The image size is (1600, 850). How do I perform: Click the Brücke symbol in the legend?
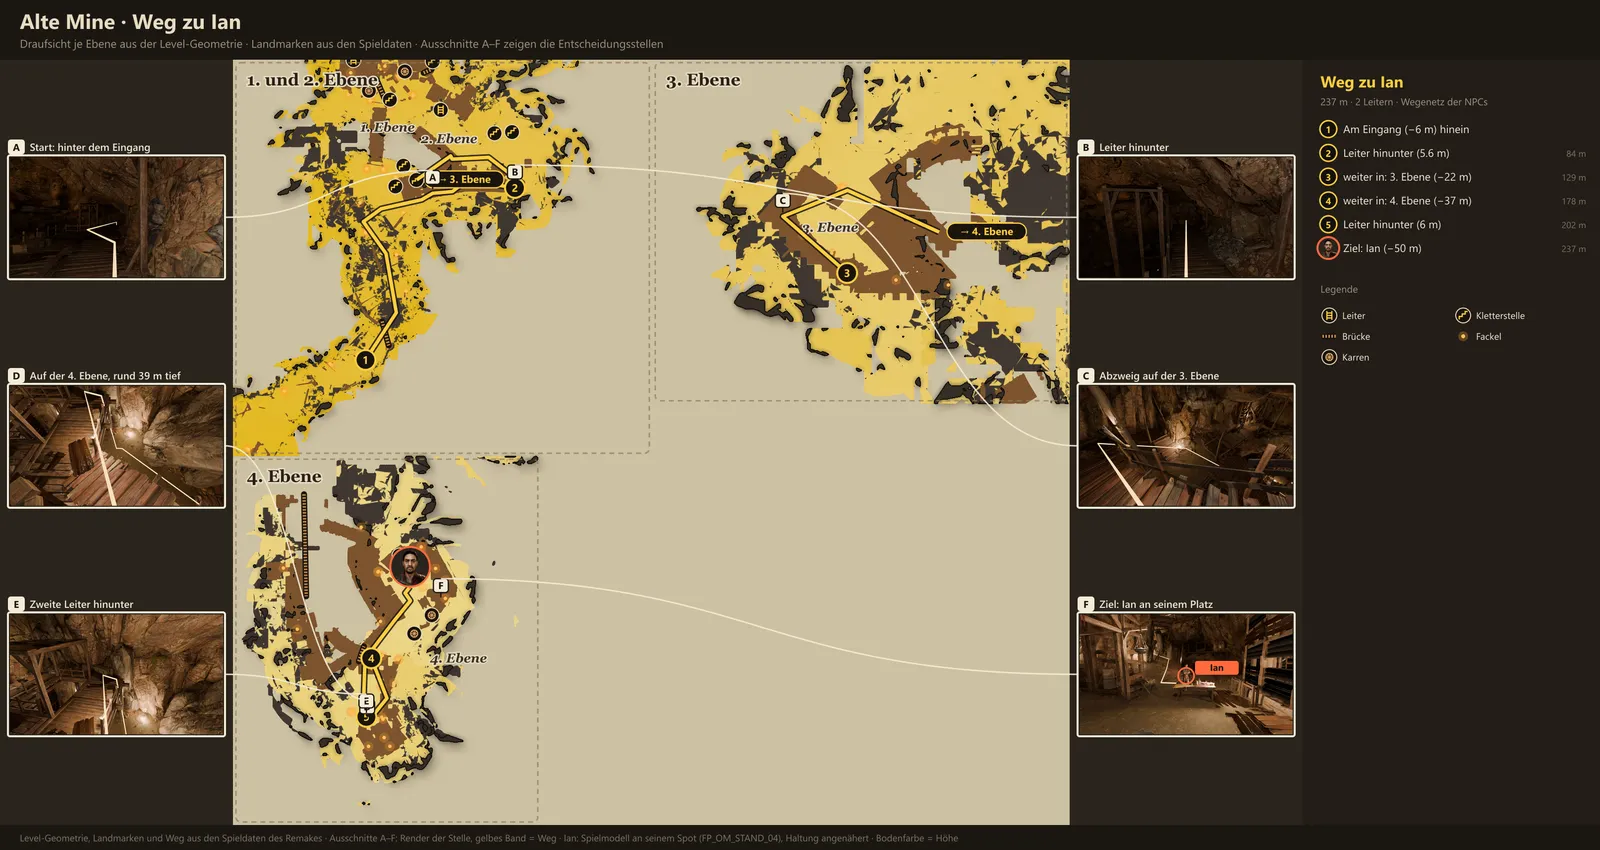tap(1329, 337)
